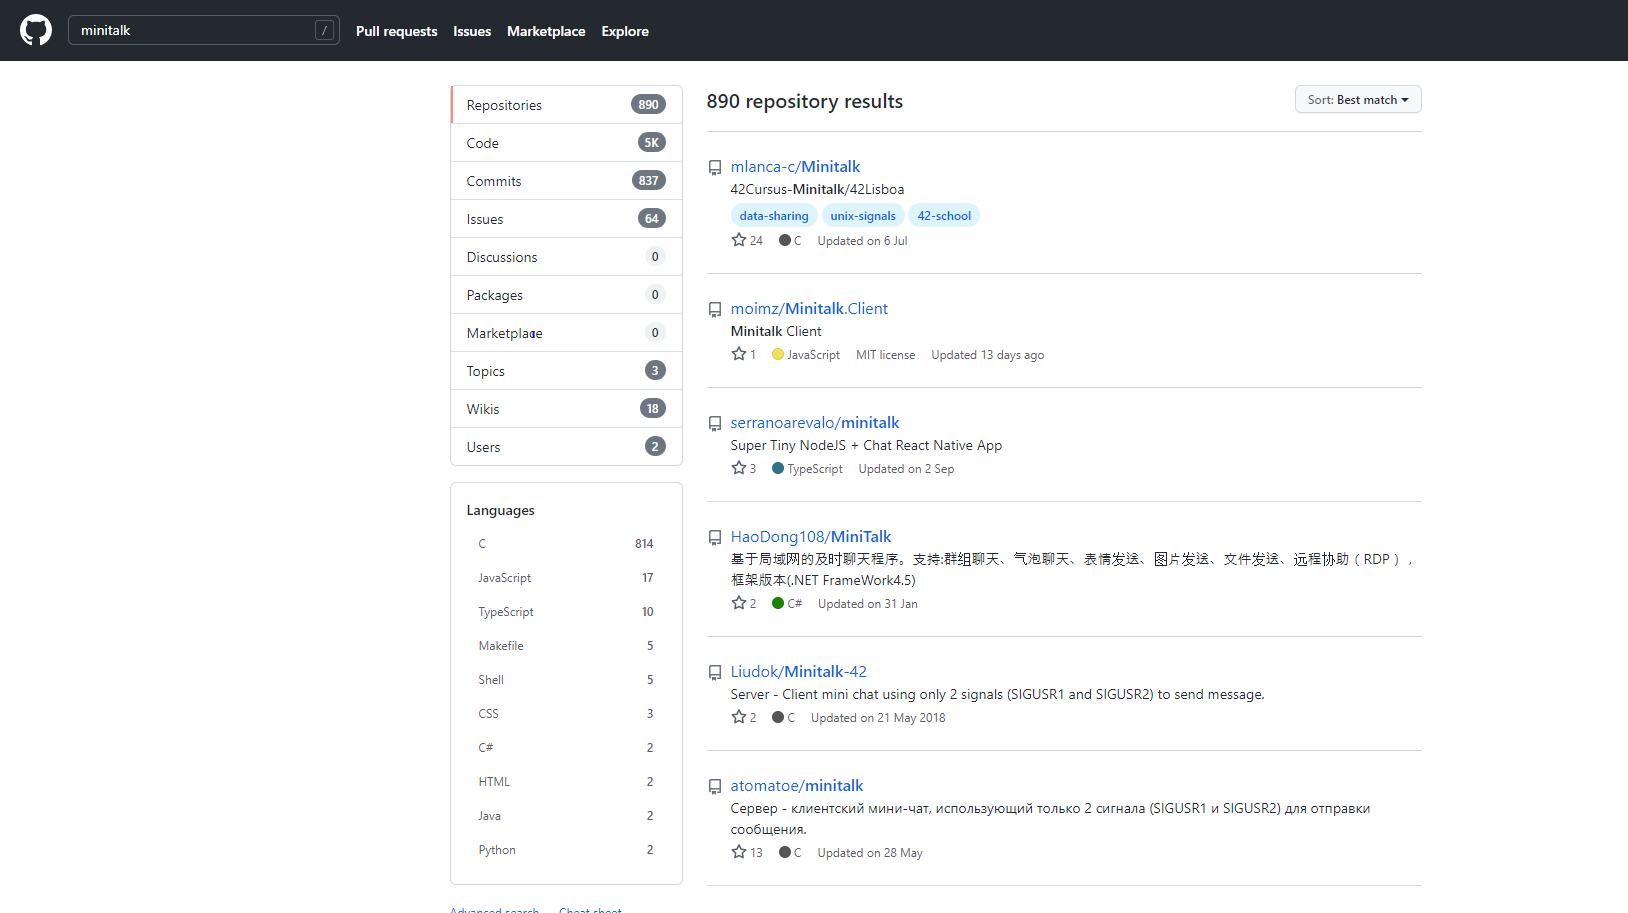1628x913 pixels.
Task: Open the HaoDong108/MiniTalk repository
Action: 811,537
